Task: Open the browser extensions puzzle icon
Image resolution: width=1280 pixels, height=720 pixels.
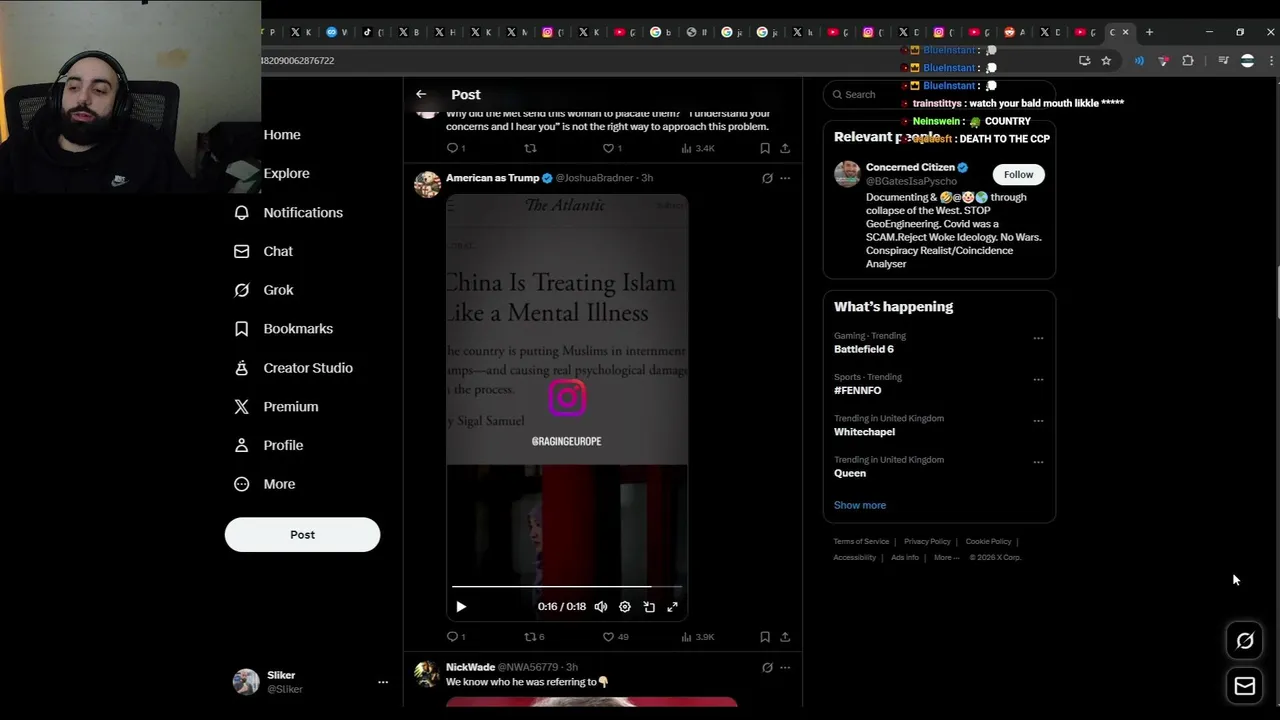Action: (1188, 61)
